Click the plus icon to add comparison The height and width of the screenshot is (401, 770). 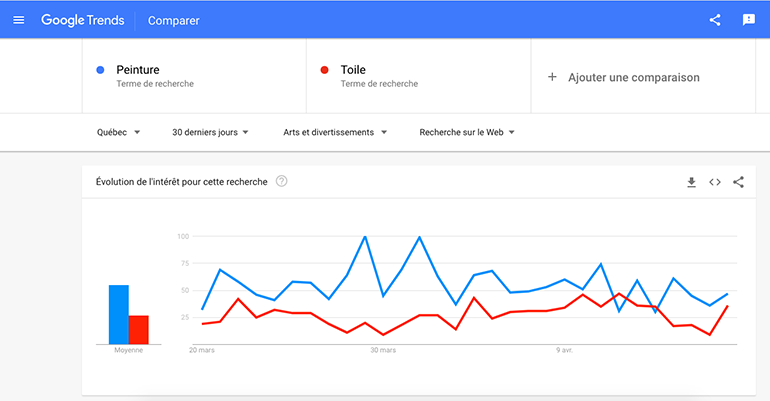(x=552, y=77)
